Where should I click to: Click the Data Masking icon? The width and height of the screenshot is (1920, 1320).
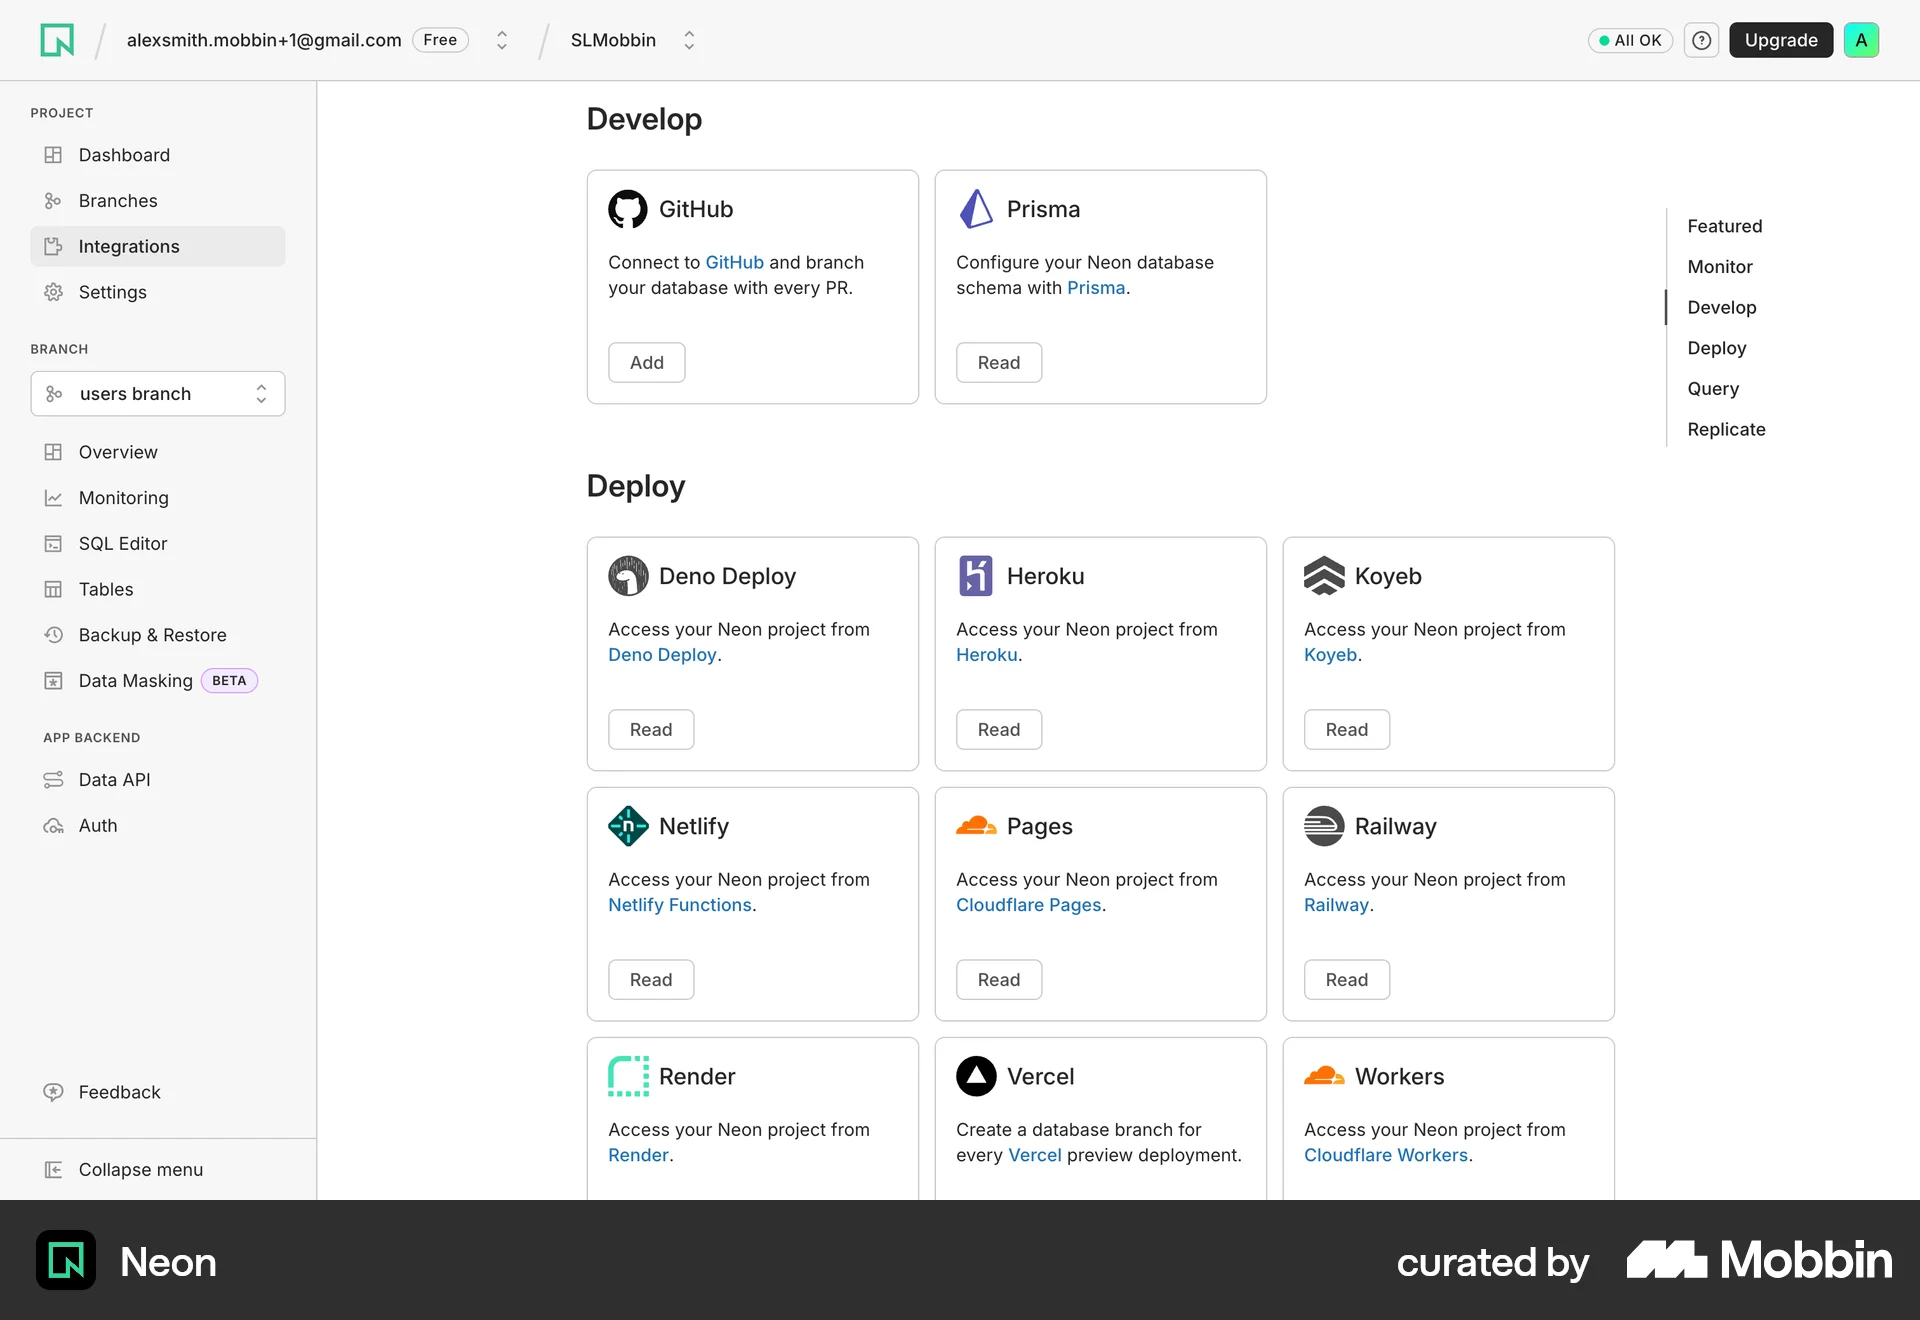[53, 681]
